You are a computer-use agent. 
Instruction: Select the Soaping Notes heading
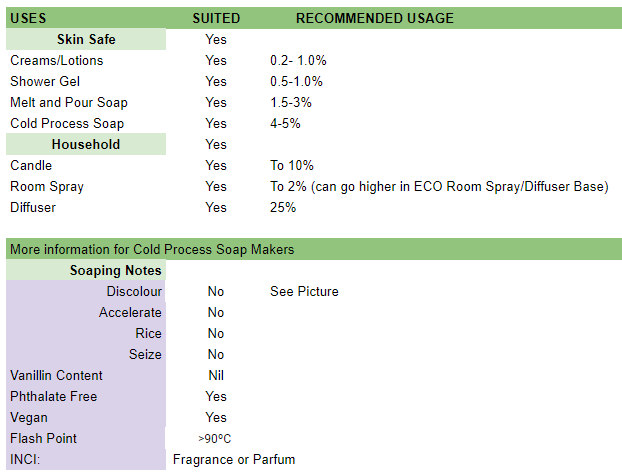tap(115, 270)
